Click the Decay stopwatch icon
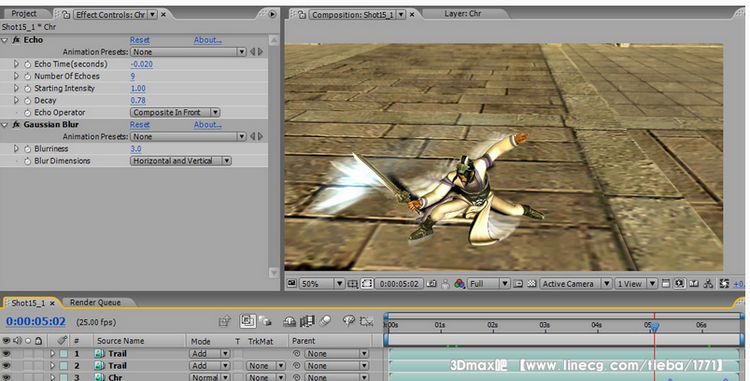Image resolution: width=750 pixels, height=381 pixels. [27, 100]
